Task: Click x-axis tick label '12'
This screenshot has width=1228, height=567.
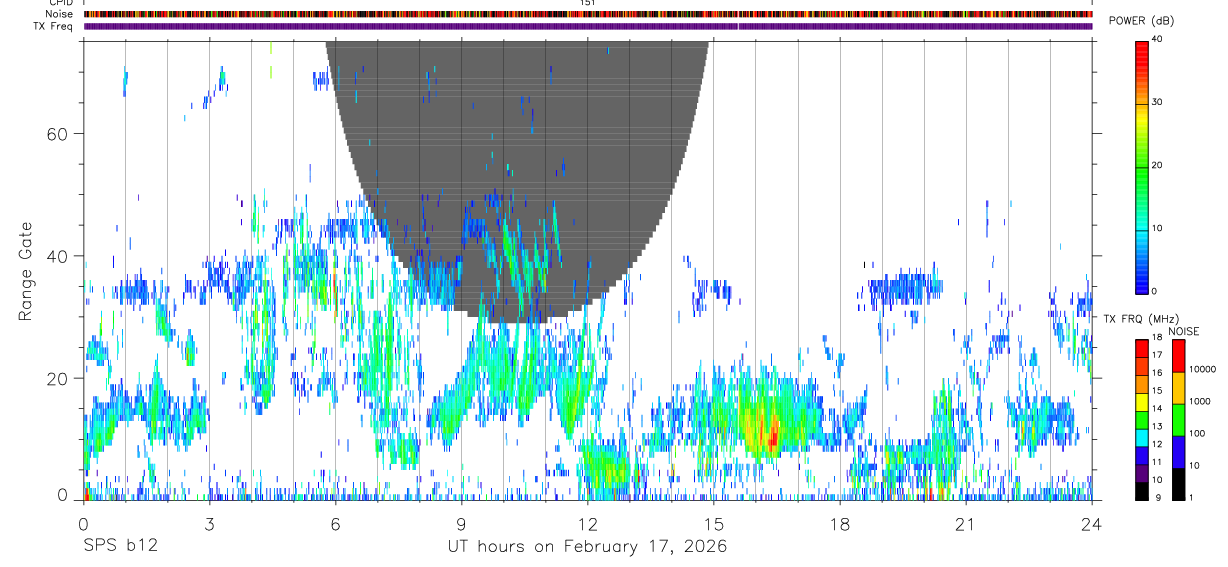Action: (x=588, y=524)
